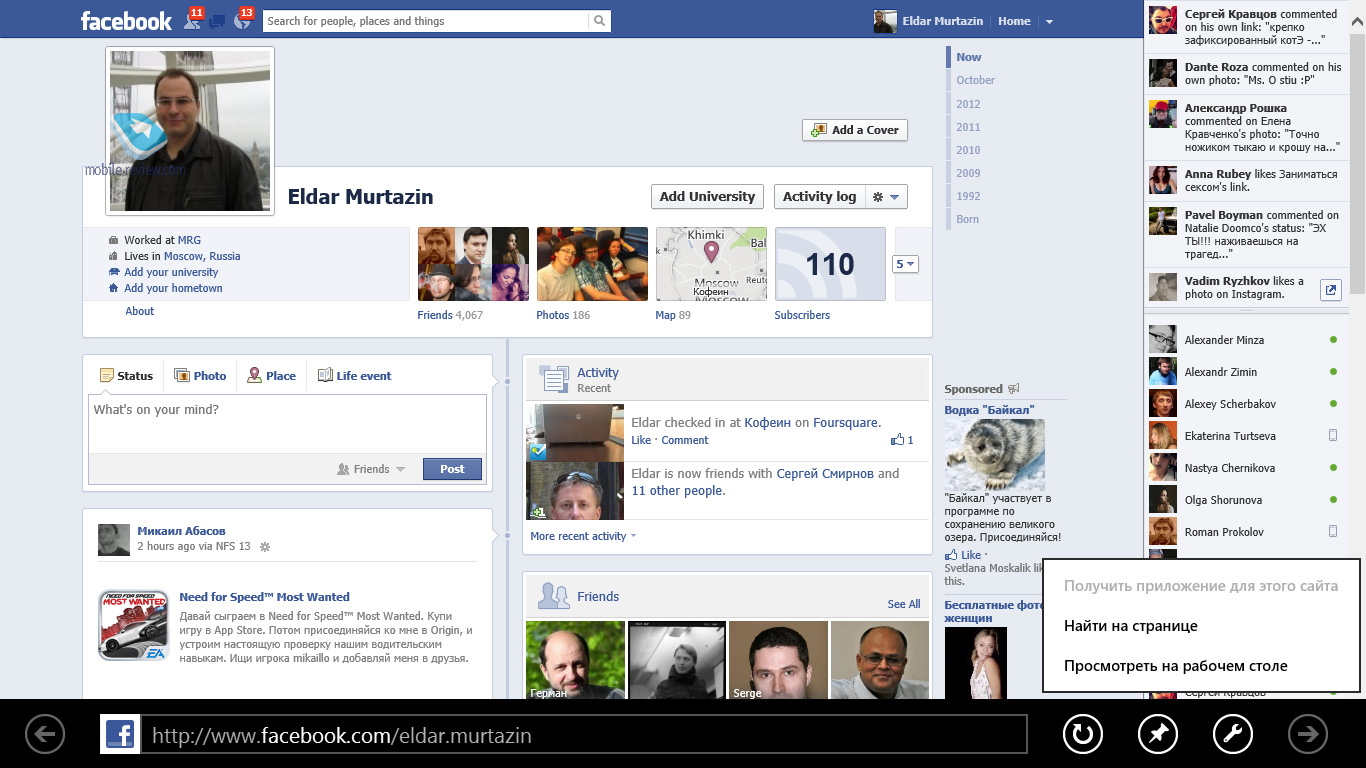
Task: Click the Add your hometown link
Action: pos(173,288)
